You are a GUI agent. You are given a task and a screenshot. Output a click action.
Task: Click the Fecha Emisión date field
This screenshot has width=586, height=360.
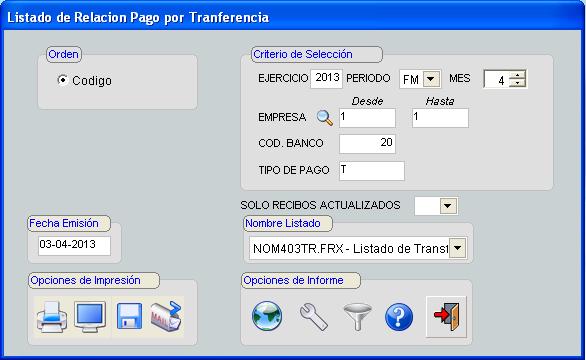coord(74,246)
